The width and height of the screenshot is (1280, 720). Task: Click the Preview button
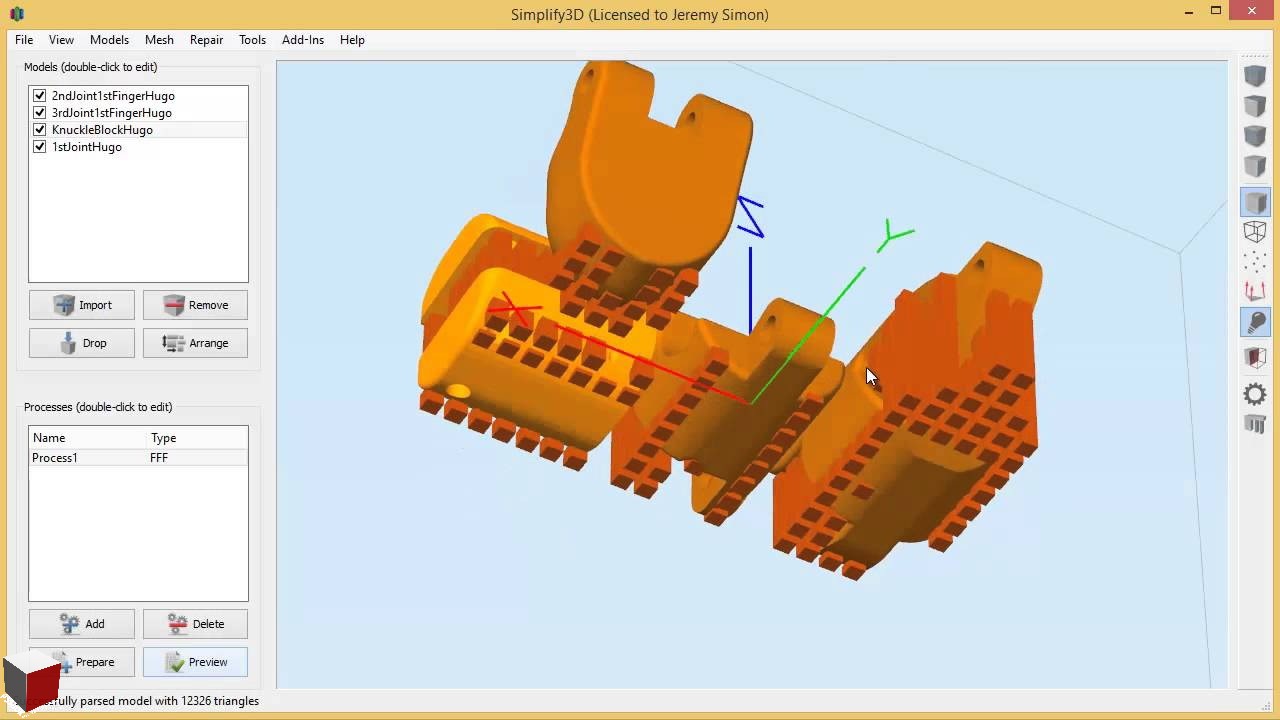(x=195, y=662)
